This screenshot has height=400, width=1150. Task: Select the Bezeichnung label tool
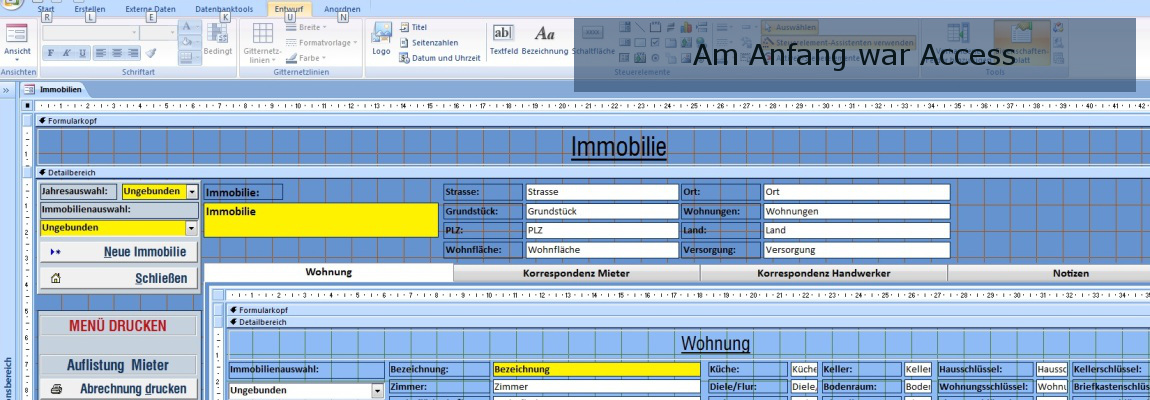coord(545,40)
